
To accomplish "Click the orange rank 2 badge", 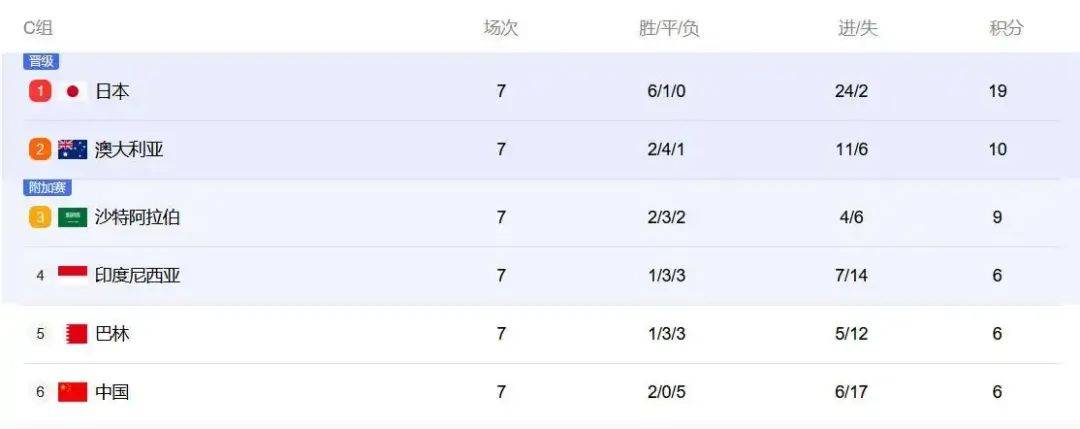I will (x=40, y=149).
